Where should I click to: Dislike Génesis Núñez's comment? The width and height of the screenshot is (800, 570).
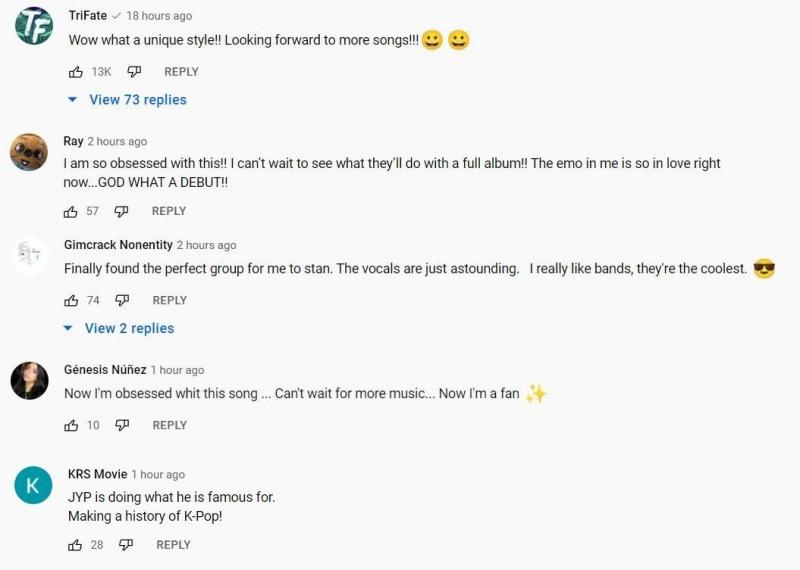(x=122, y=425)
